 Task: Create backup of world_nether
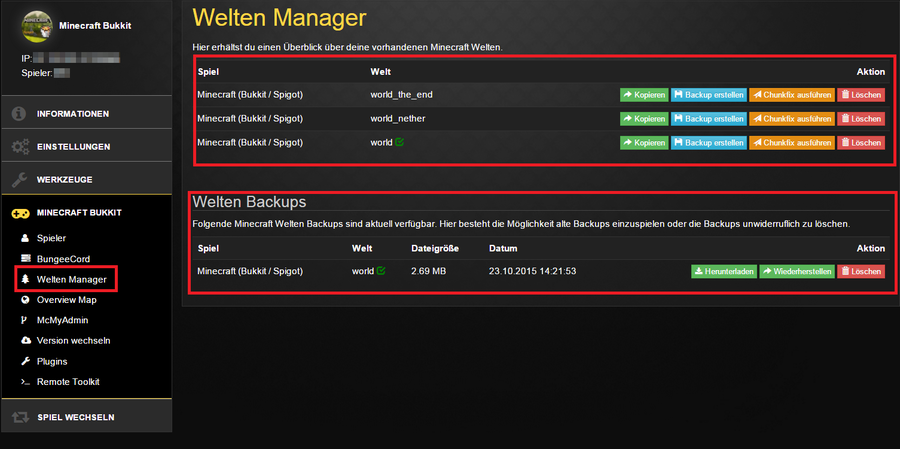(709, 119)
